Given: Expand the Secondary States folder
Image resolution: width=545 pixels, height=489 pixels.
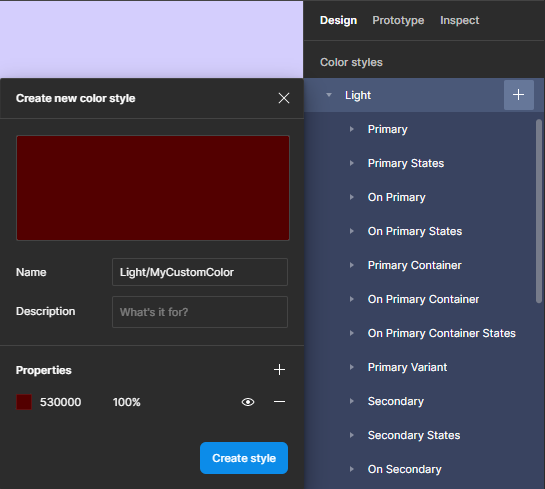Looking at the screenshot, I should coord(352,435).
